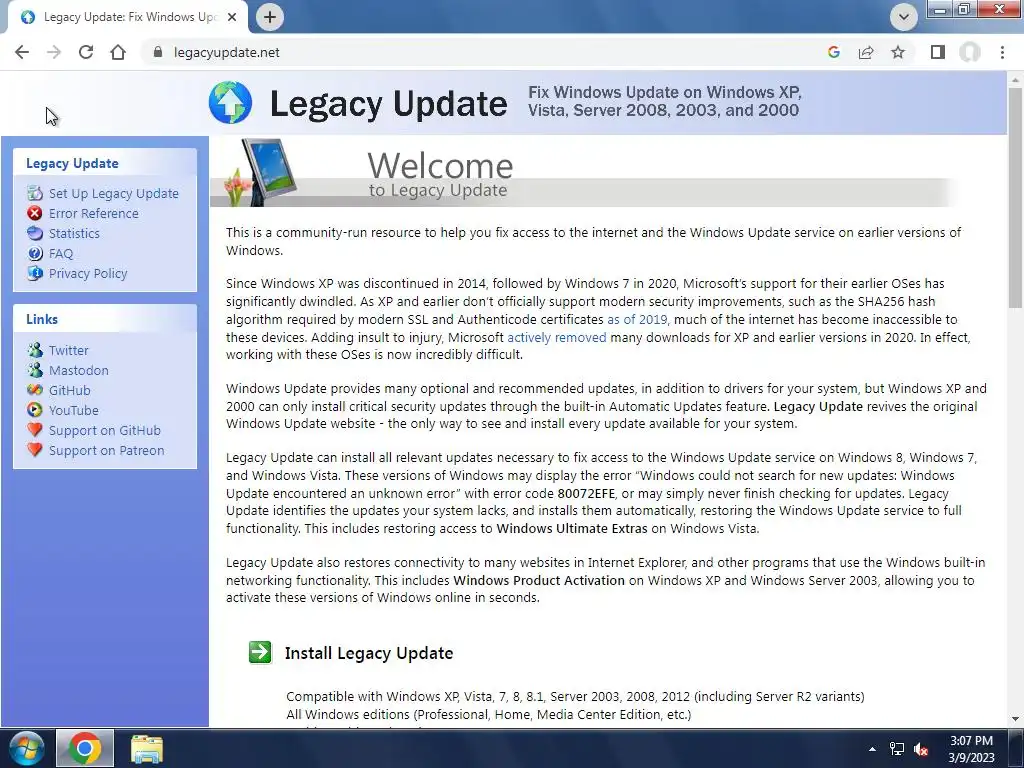Open the Statistics link
Viewport: 1024px width, 768px height.
(74, 233)
